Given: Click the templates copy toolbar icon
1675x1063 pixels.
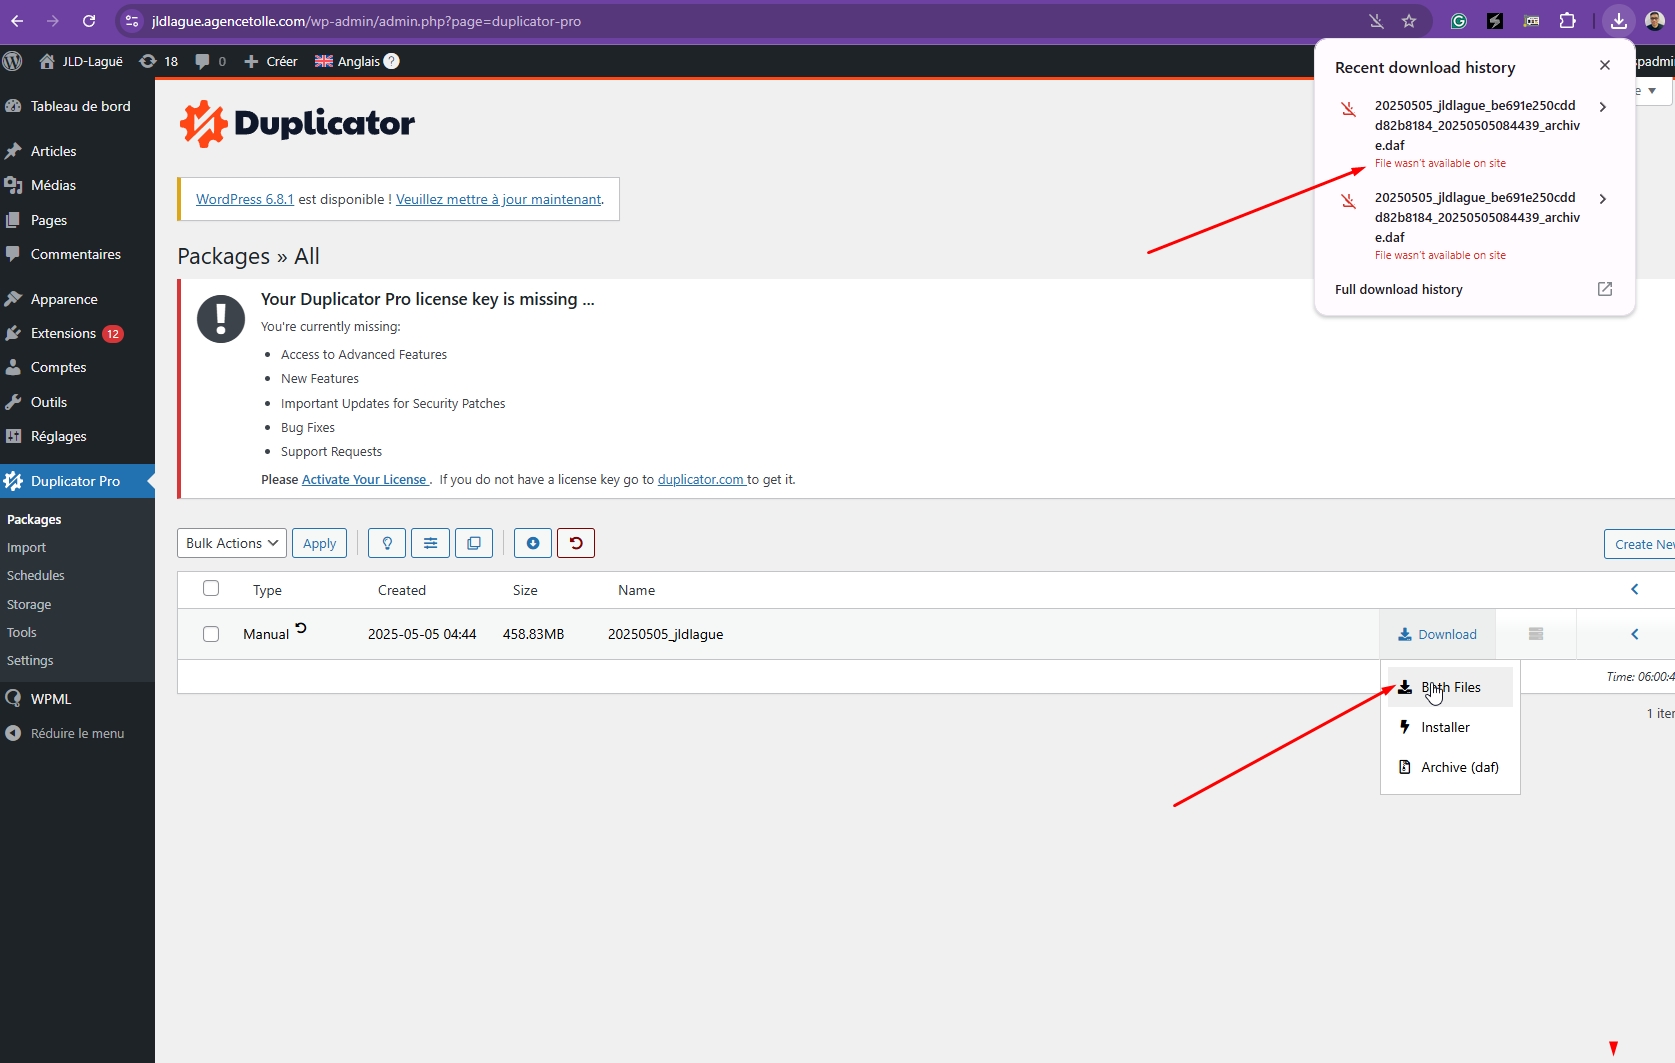Looking at the screenshot, I should 474,543.
